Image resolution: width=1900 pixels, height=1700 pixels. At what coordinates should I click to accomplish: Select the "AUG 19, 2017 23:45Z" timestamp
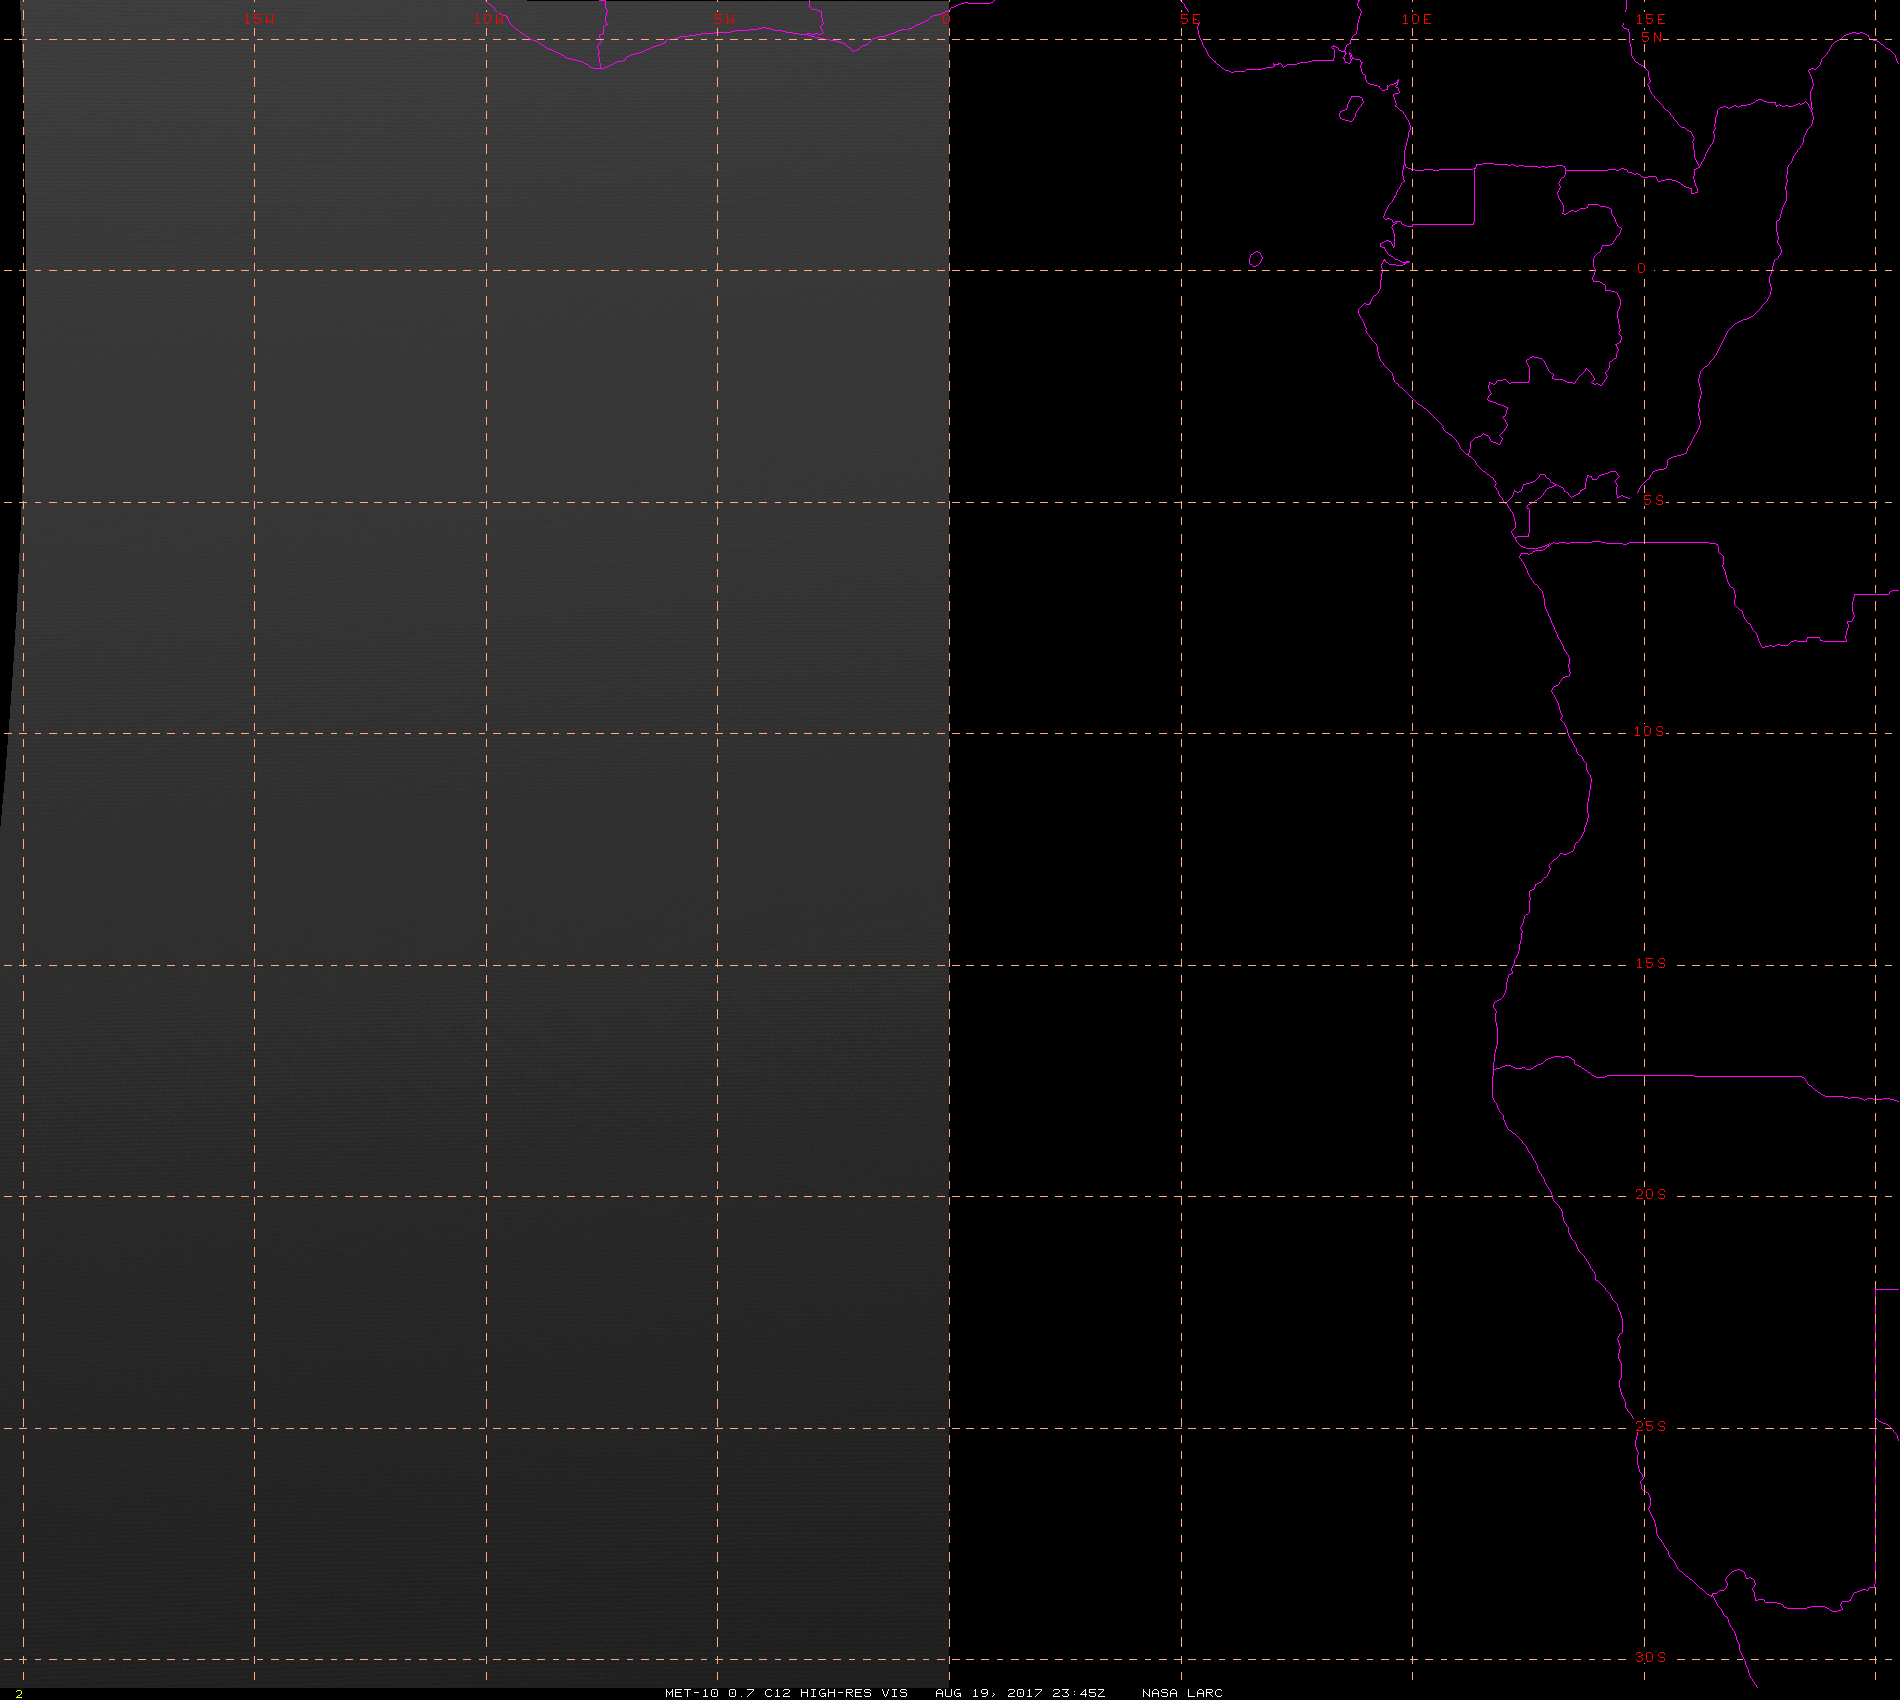point(1020,1693)
